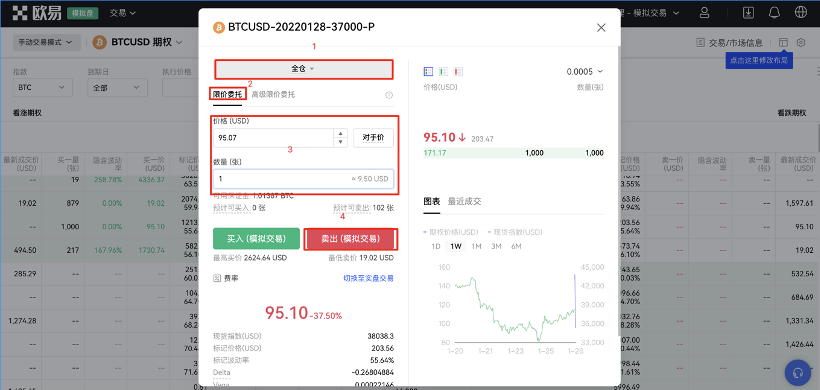Click the 对手价 button
The image size is (820, 390).
pos(373,138)
